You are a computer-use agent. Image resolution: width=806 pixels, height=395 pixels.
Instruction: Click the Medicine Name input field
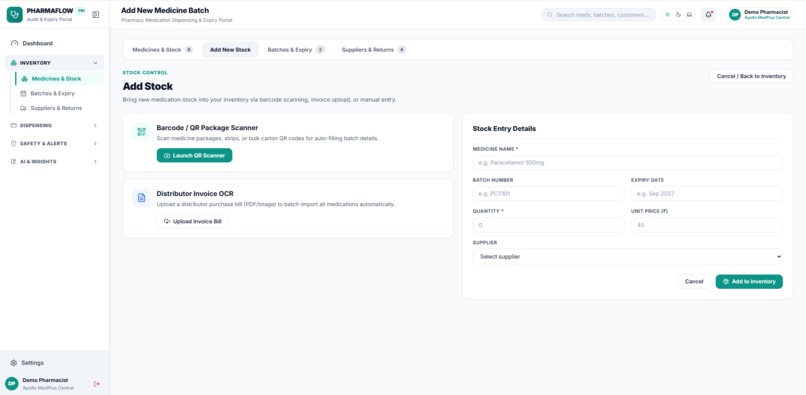[x=628, y=163]
